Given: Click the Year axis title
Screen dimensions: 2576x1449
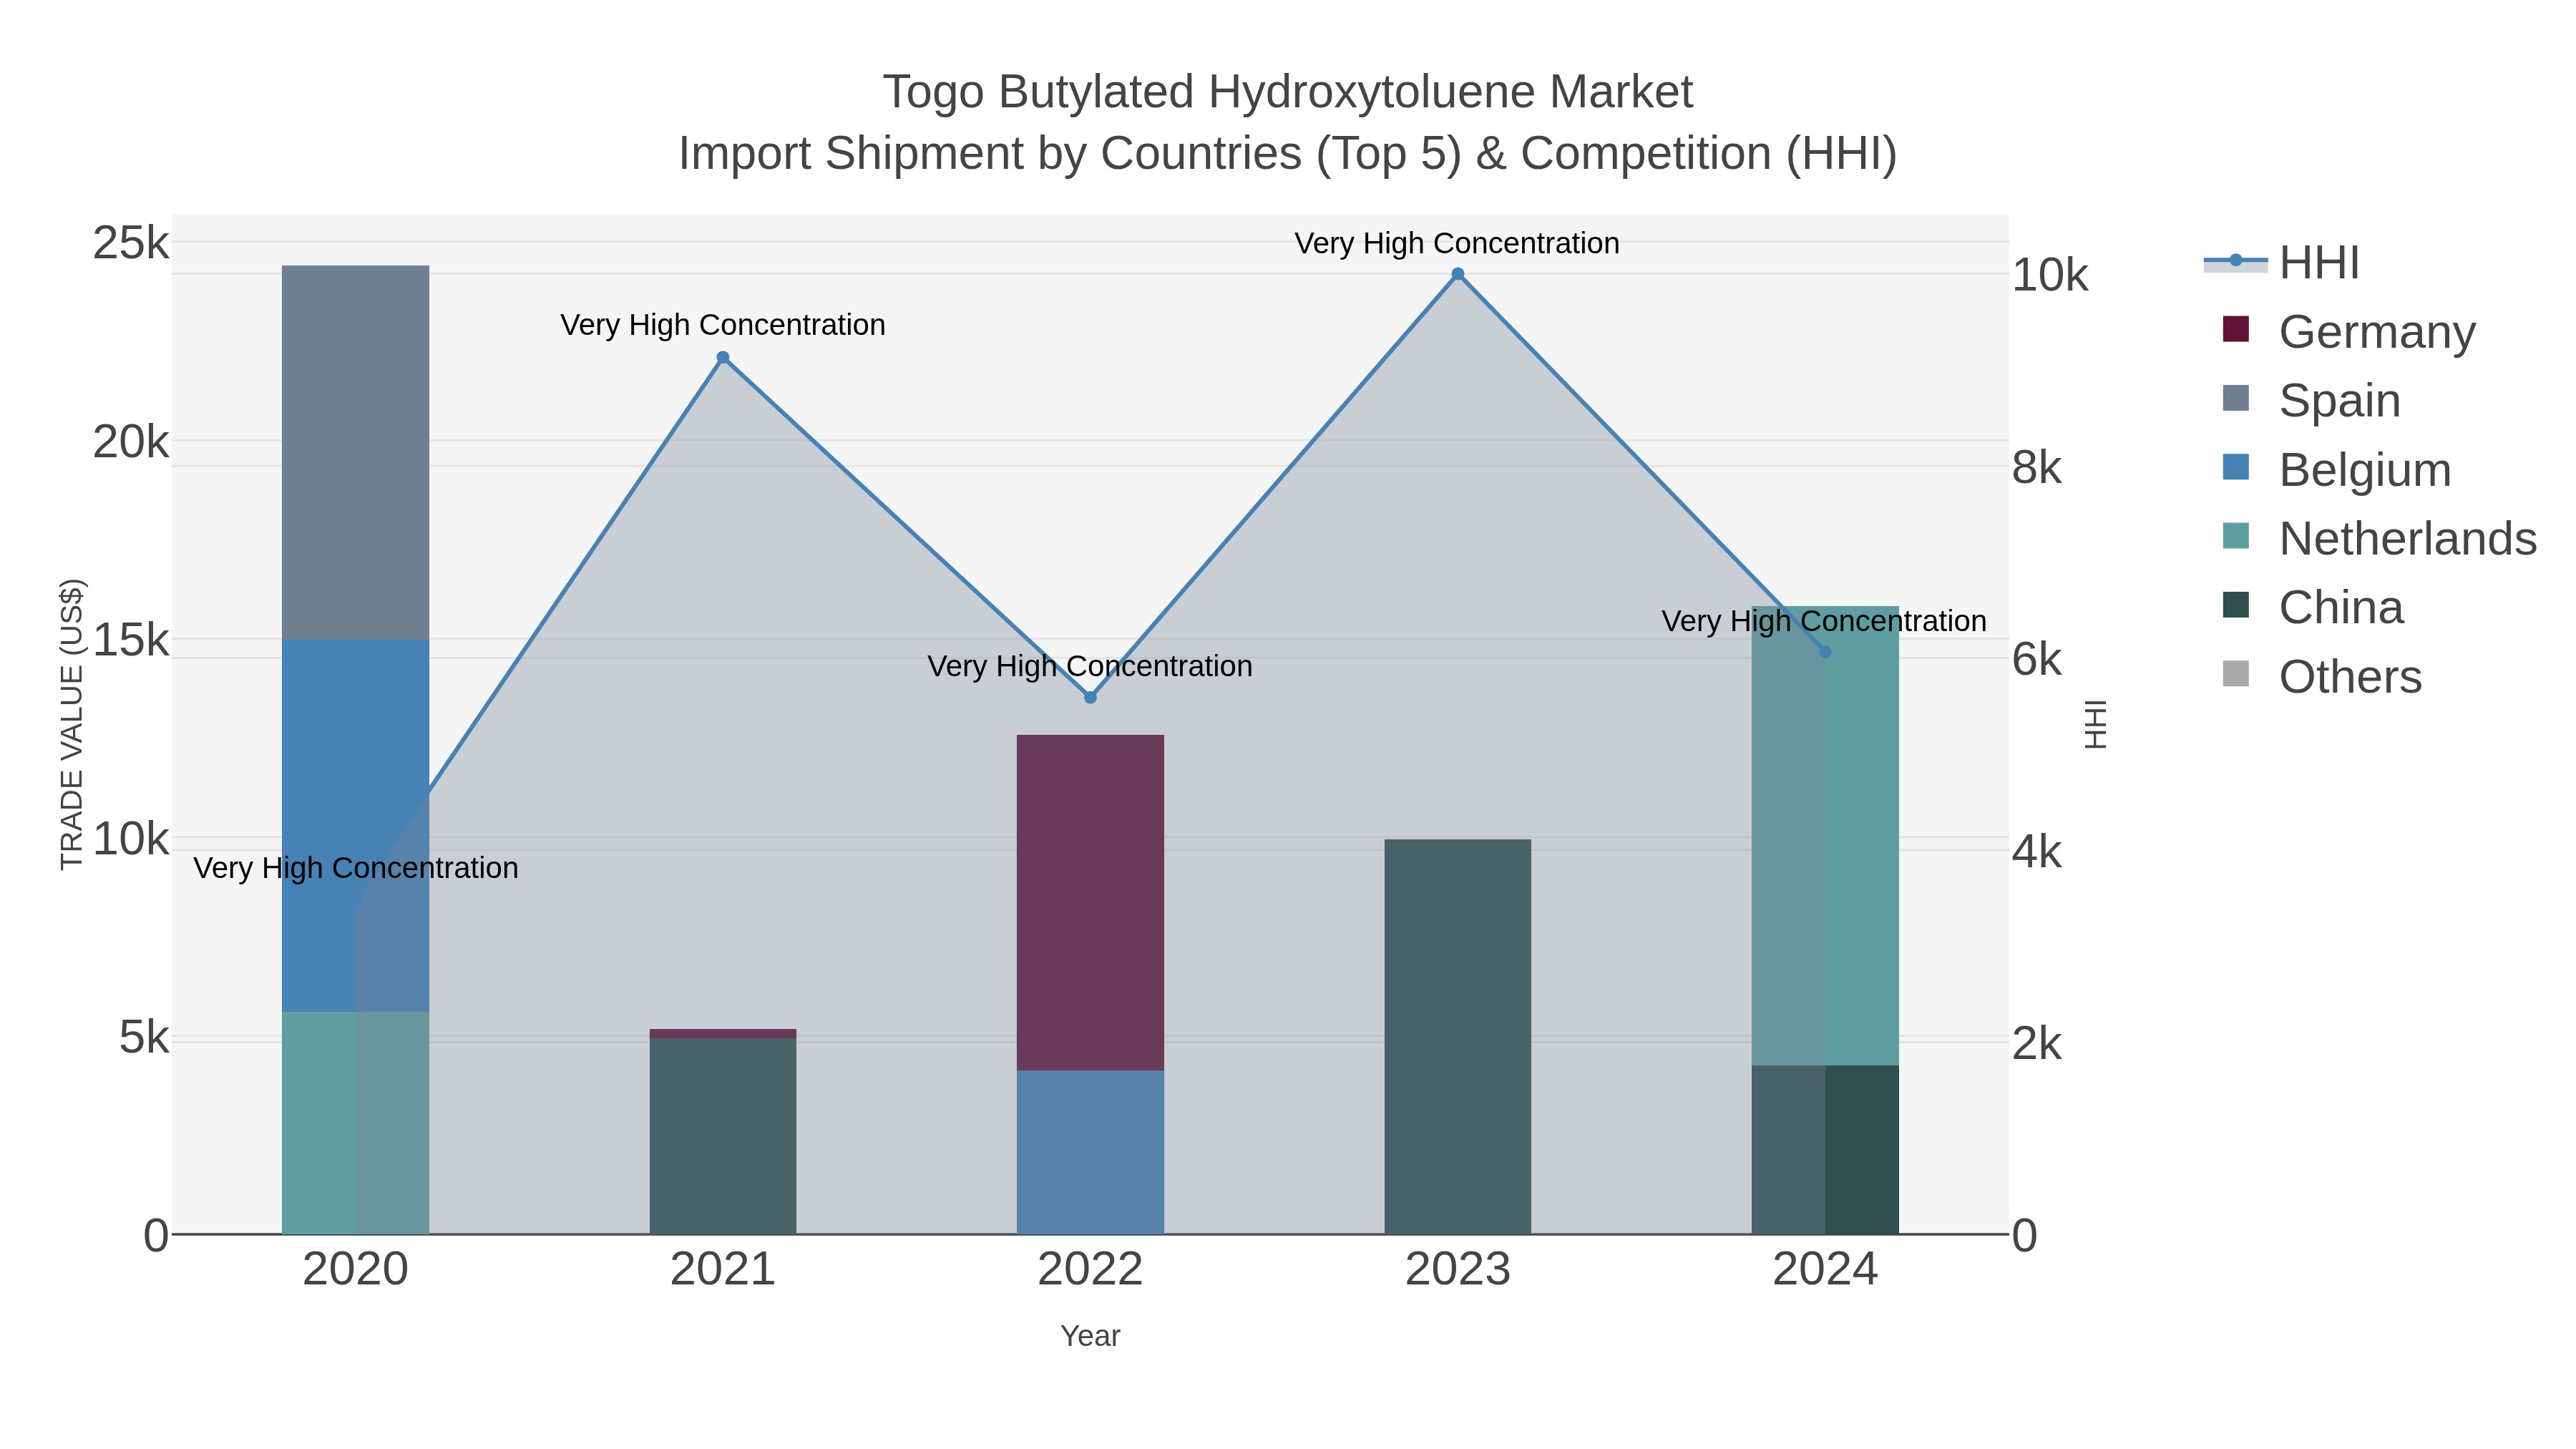Looking at the screenshot, I should click(x=1090, y=1336).
